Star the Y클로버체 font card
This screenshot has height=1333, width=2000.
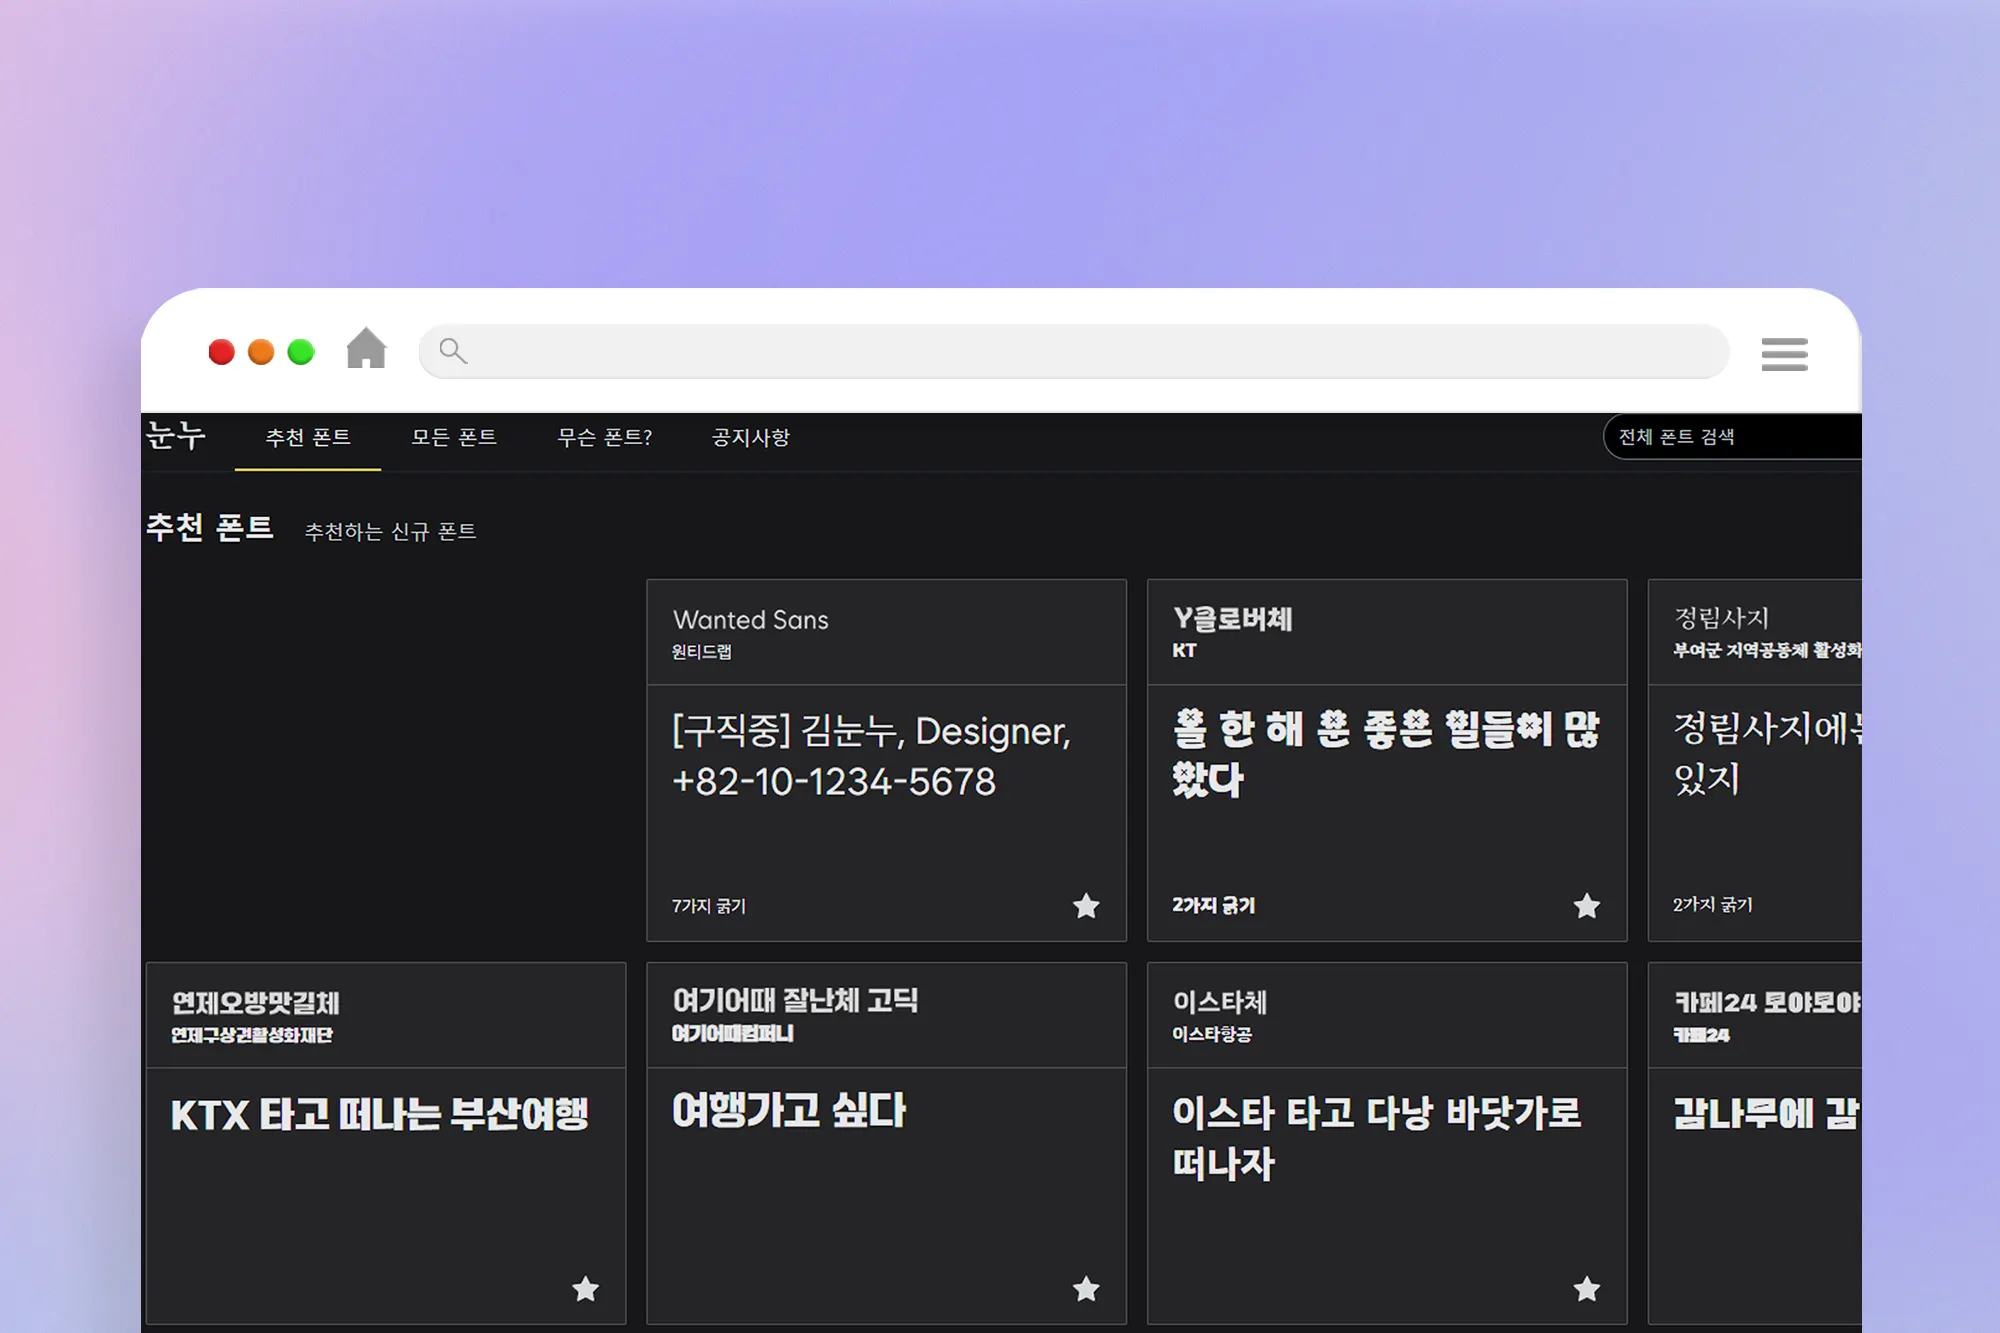coord(1586,906)
